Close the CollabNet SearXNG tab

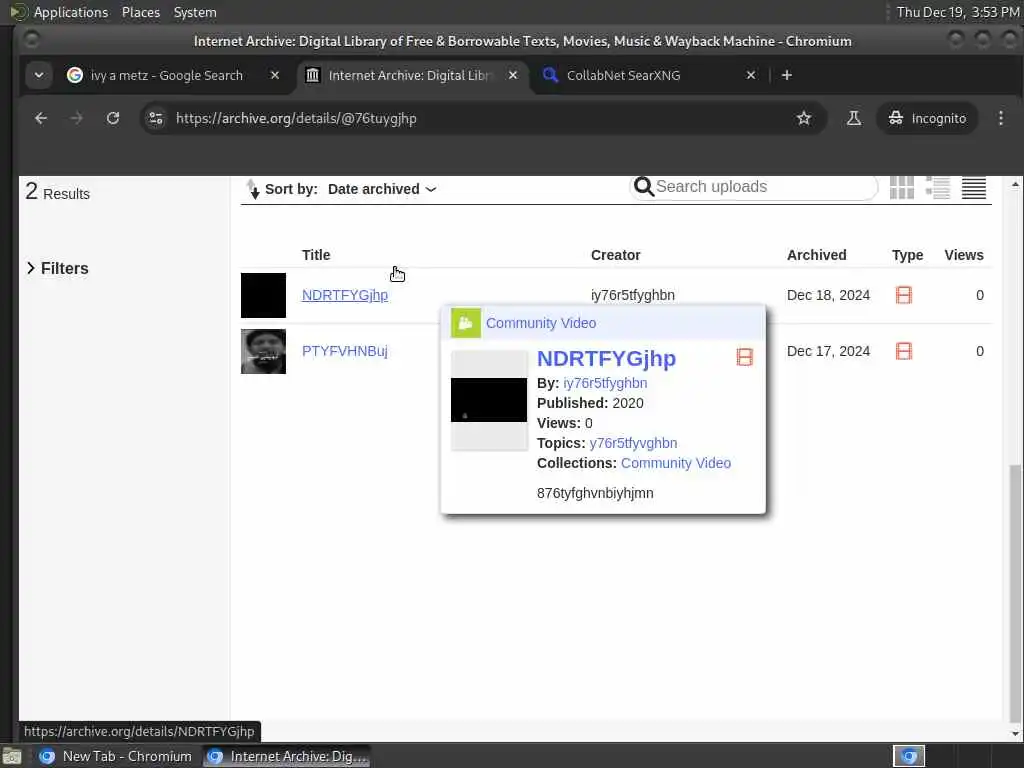point(751,75)
